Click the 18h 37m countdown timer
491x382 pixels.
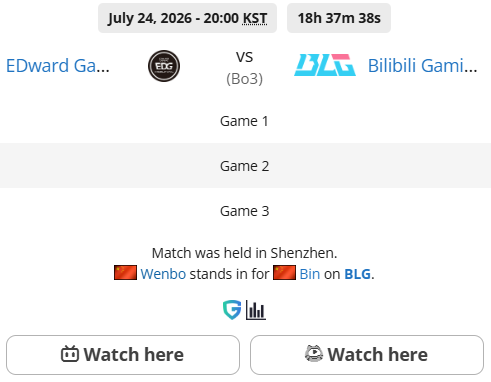coord(339,18)
